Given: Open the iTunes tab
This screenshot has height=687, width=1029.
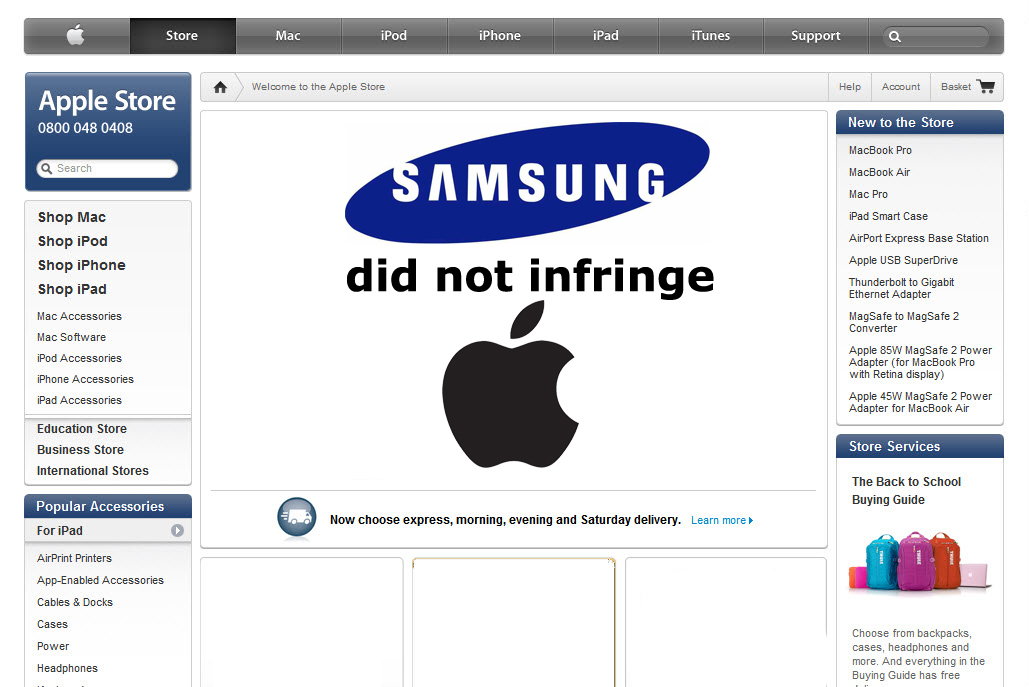Looking at the screenshot, I should coord(711,35).
